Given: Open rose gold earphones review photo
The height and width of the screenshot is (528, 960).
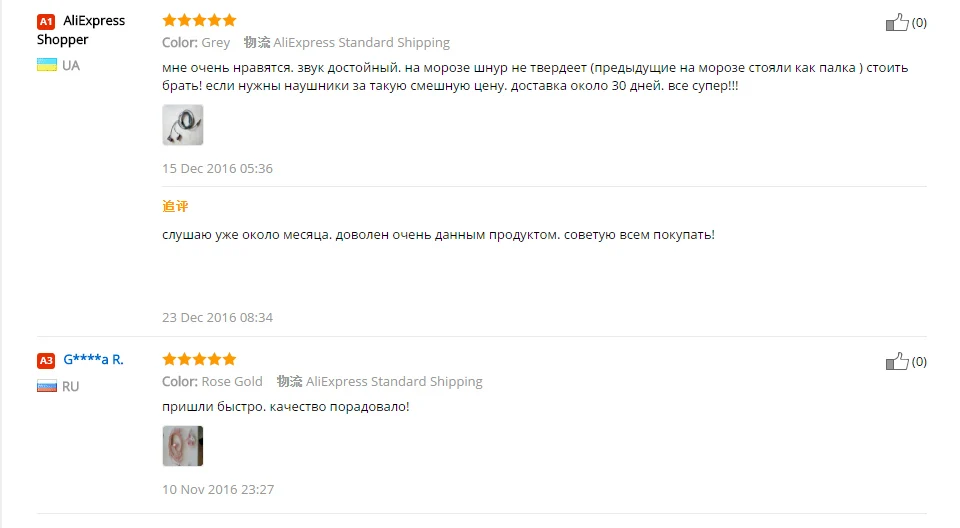Looking at the screenshot, I should coord(182,446).
